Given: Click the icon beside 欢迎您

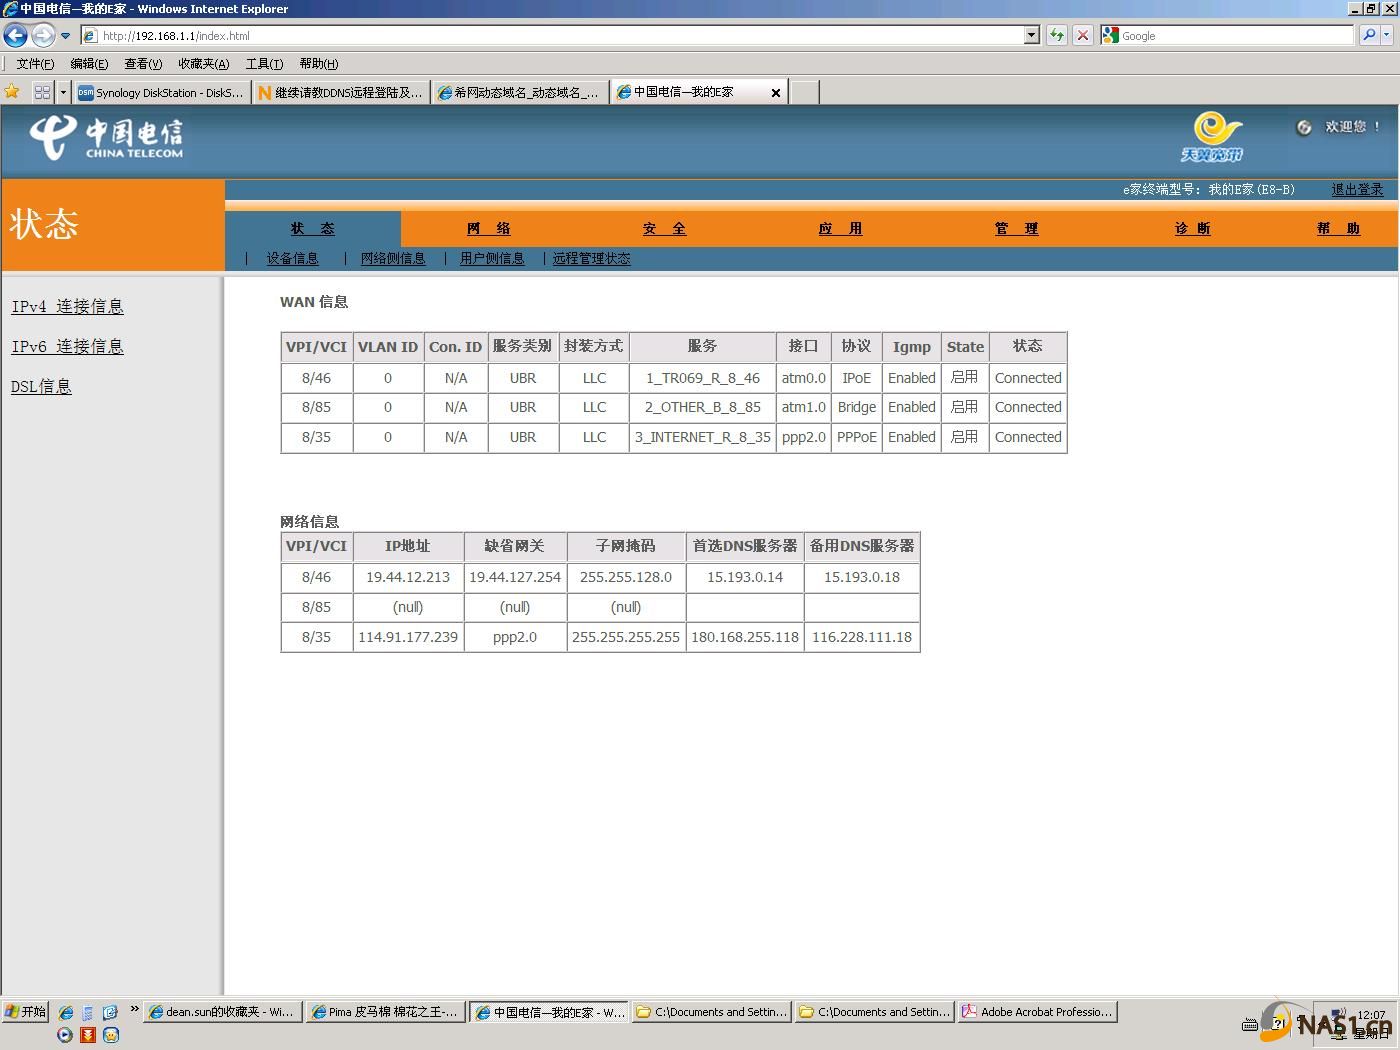Looking at the screenshot, I should point(1304,127).
